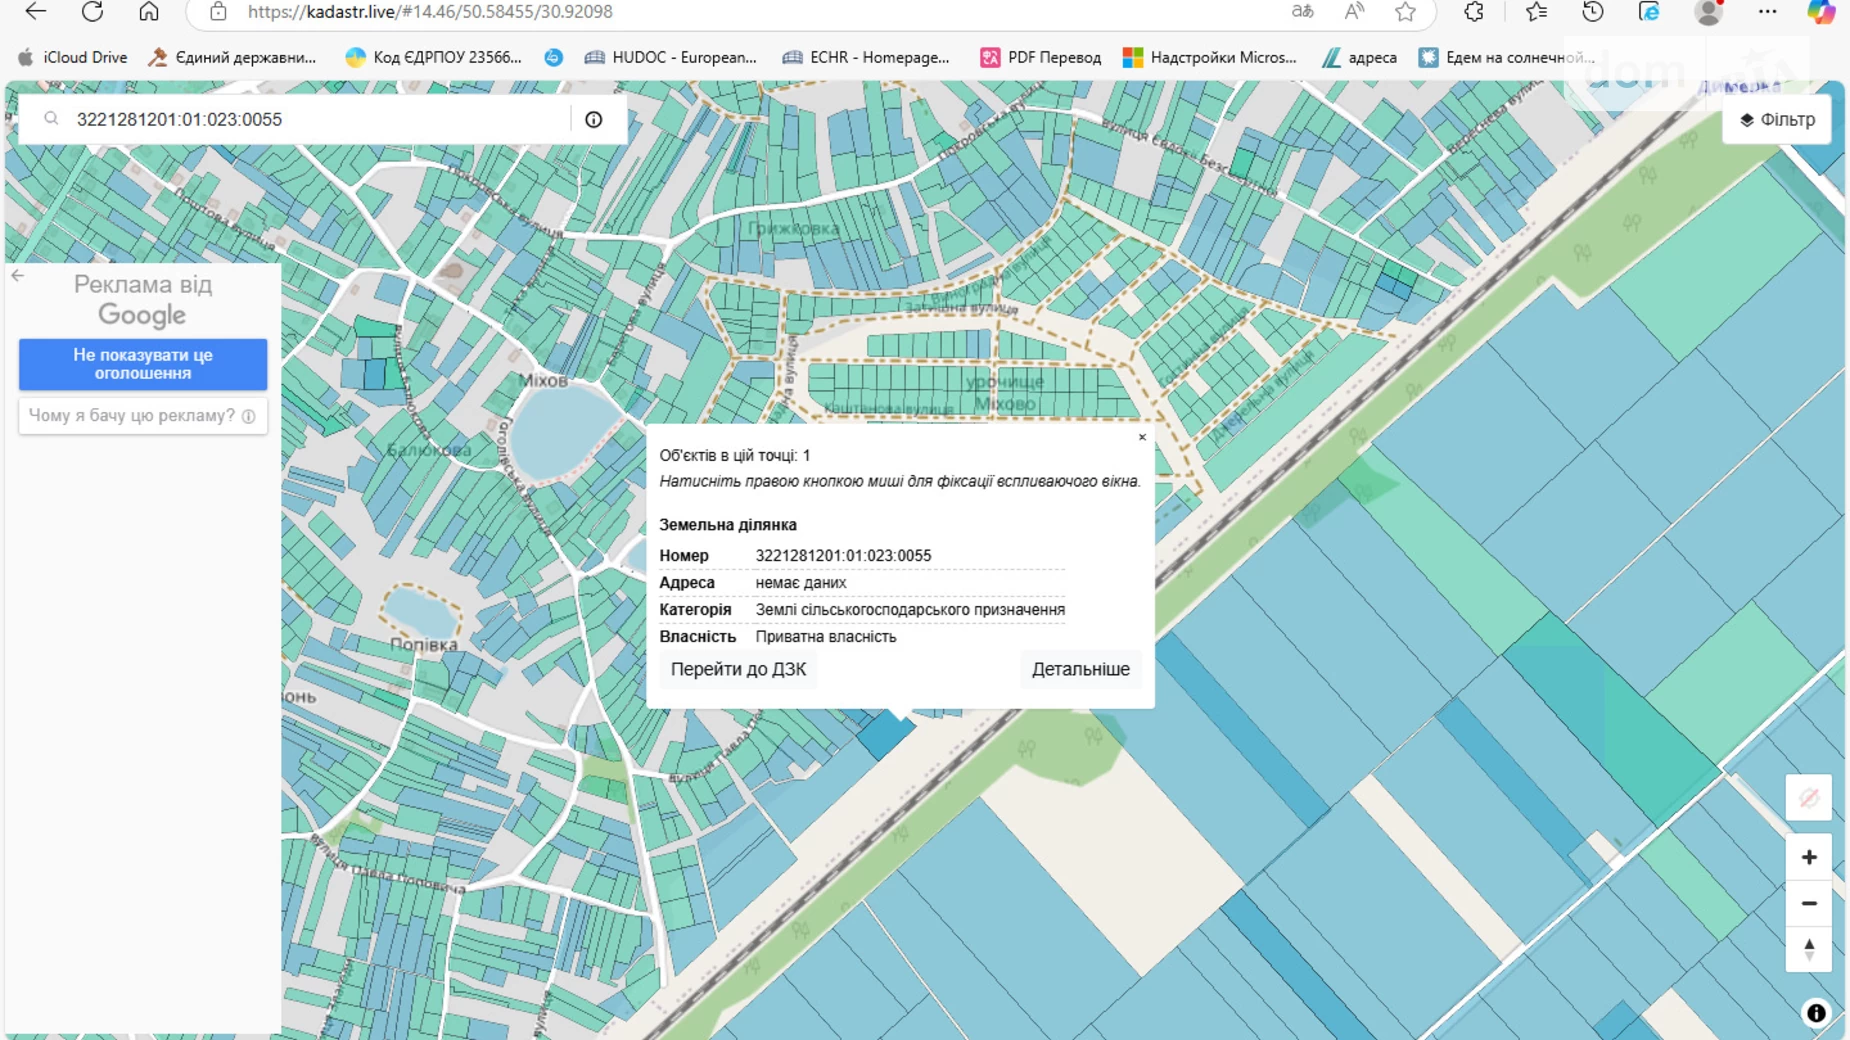Select the kadastr.live URL in address bar
The height and width of the screenshot is (1040, 1850).
[x=430, y=12]
